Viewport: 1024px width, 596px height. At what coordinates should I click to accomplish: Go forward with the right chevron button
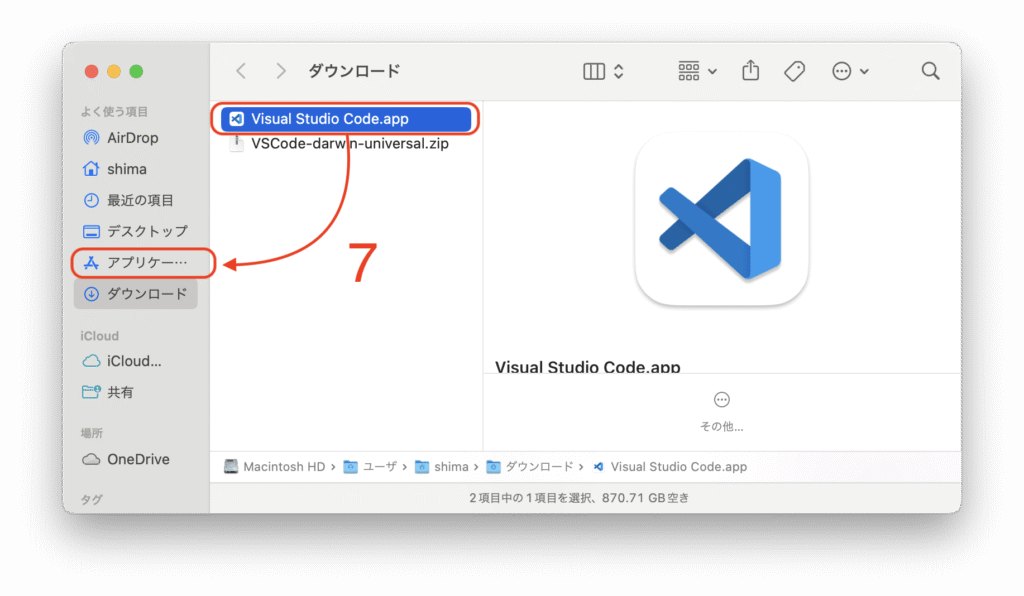281,71
